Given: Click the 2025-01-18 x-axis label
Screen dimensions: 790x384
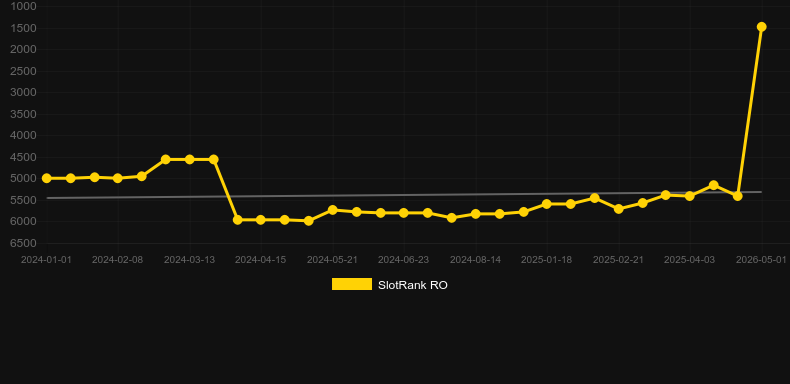Looking at the screenshot, I should [x=547, y=260].
